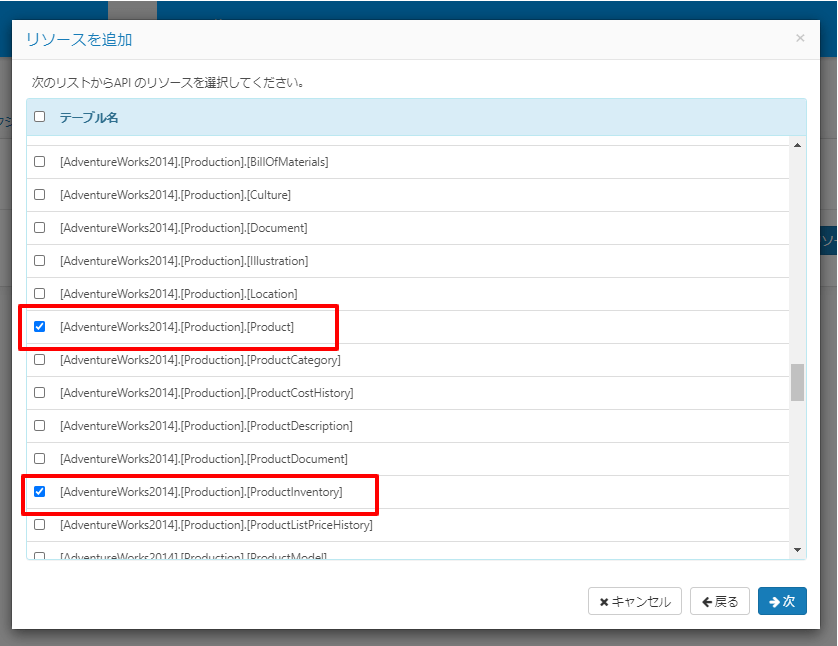Click the table list scrollbar thumb

tap(797, 382)
